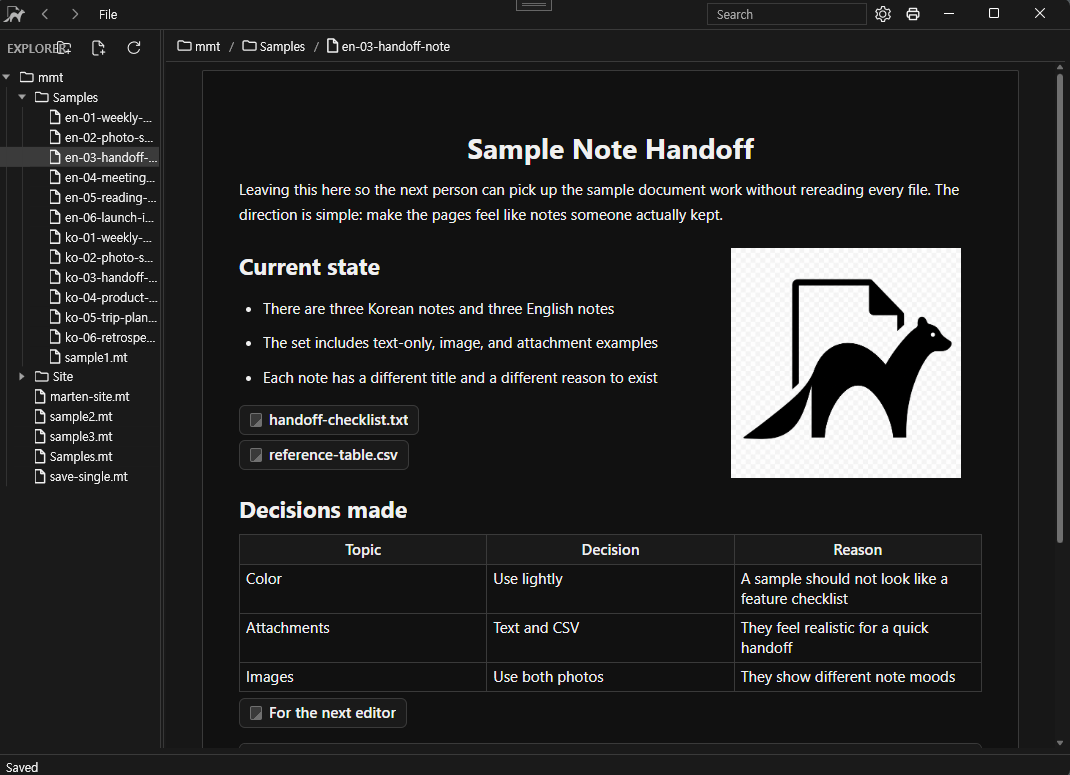This screenshot has width=1070, height=775.
Task: Click the print icon
Action: pyautogui.click(x=913, y=14)
